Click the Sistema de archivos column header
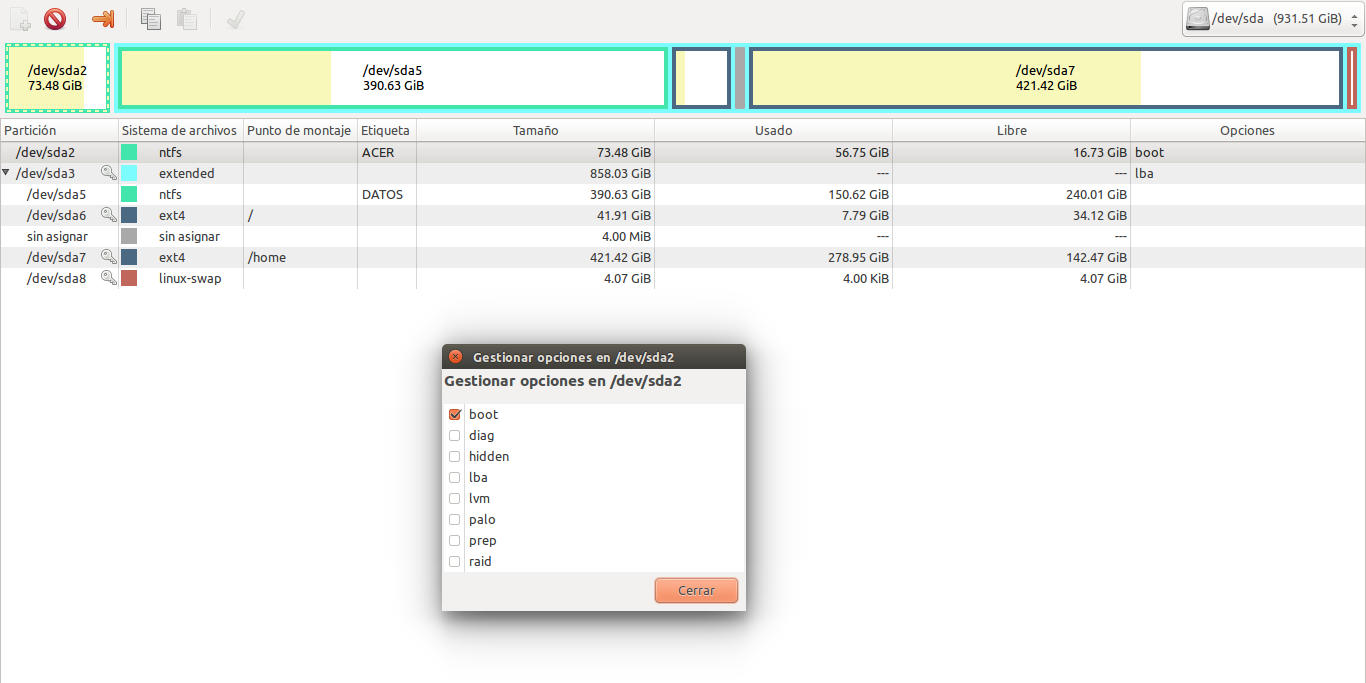The height and width of the screenshot is (683, 1366). [x=180, y=131]
